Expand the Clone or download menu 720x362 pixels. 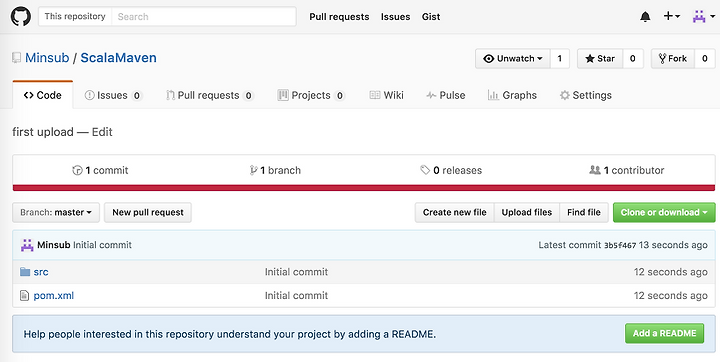coord(664,212)
